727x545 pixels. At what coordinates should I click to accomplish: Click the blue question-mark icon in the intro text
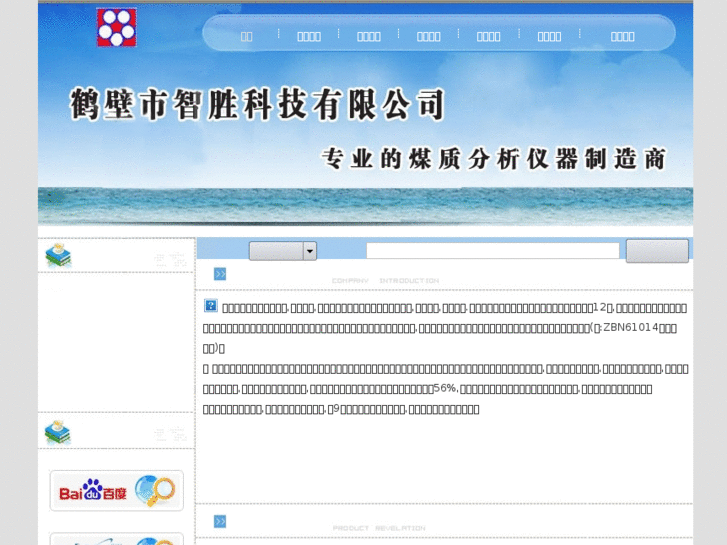click(210, 306)
